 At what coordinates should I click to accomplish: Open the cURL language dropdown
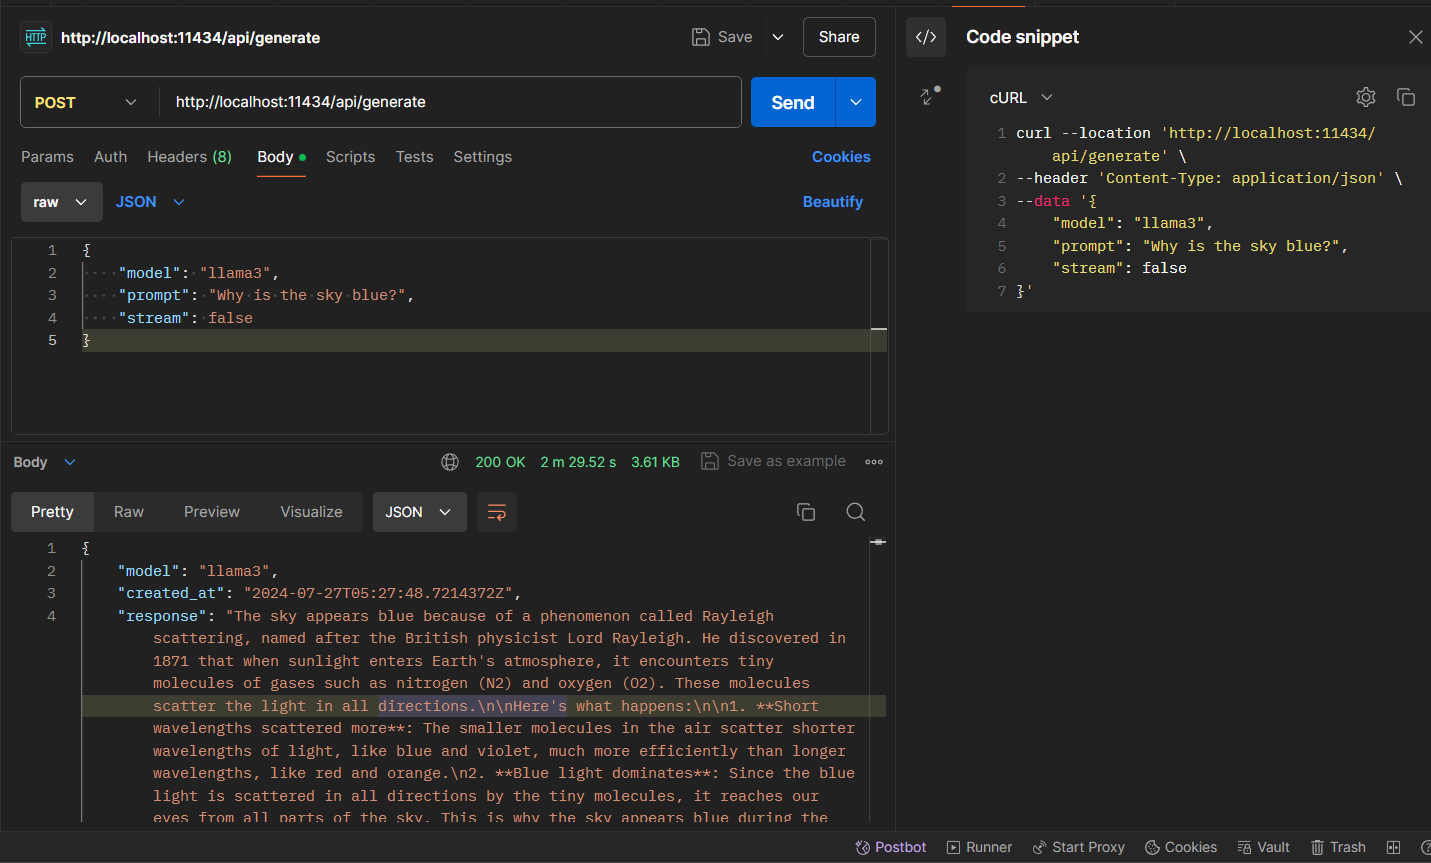(x=1021, y=97)
